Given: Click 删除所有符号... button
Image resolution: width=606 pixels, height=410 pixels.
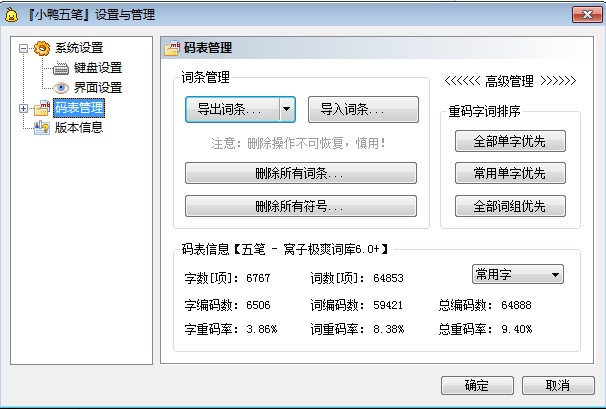Looking at the screenshot, I should [301, 206].
